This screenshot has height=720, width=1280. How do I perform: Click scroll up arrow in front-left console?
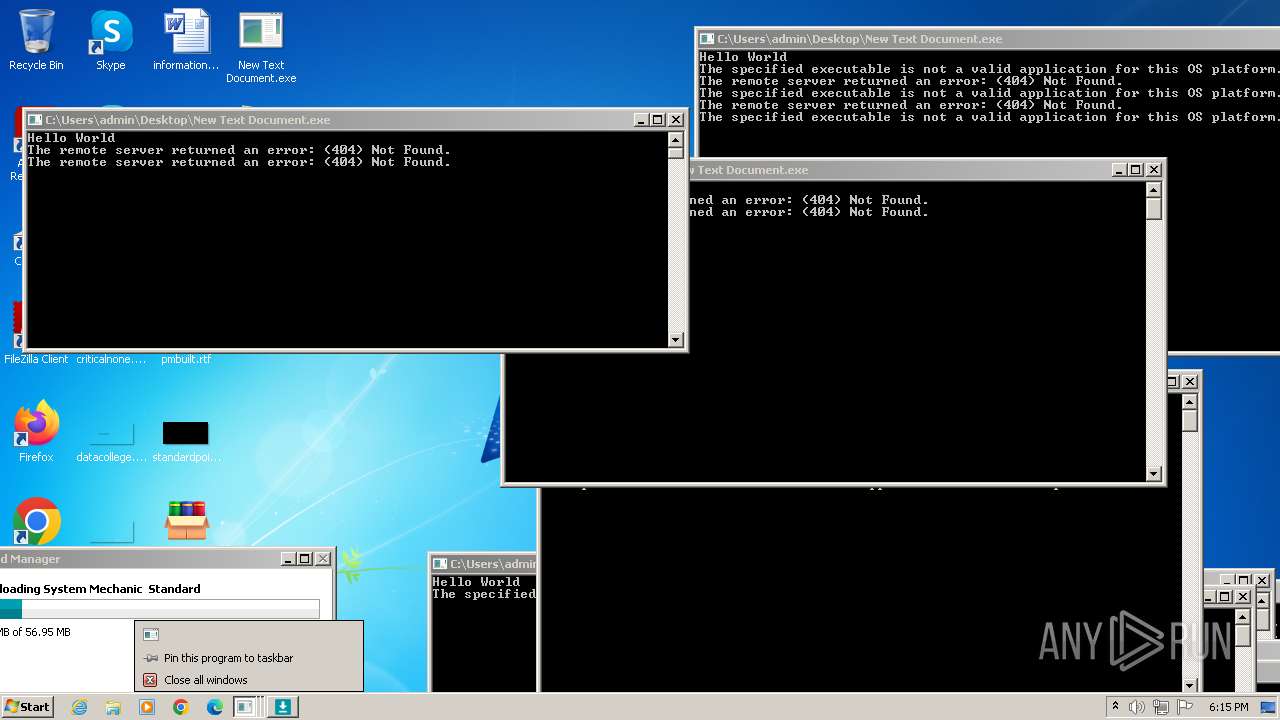676,139
